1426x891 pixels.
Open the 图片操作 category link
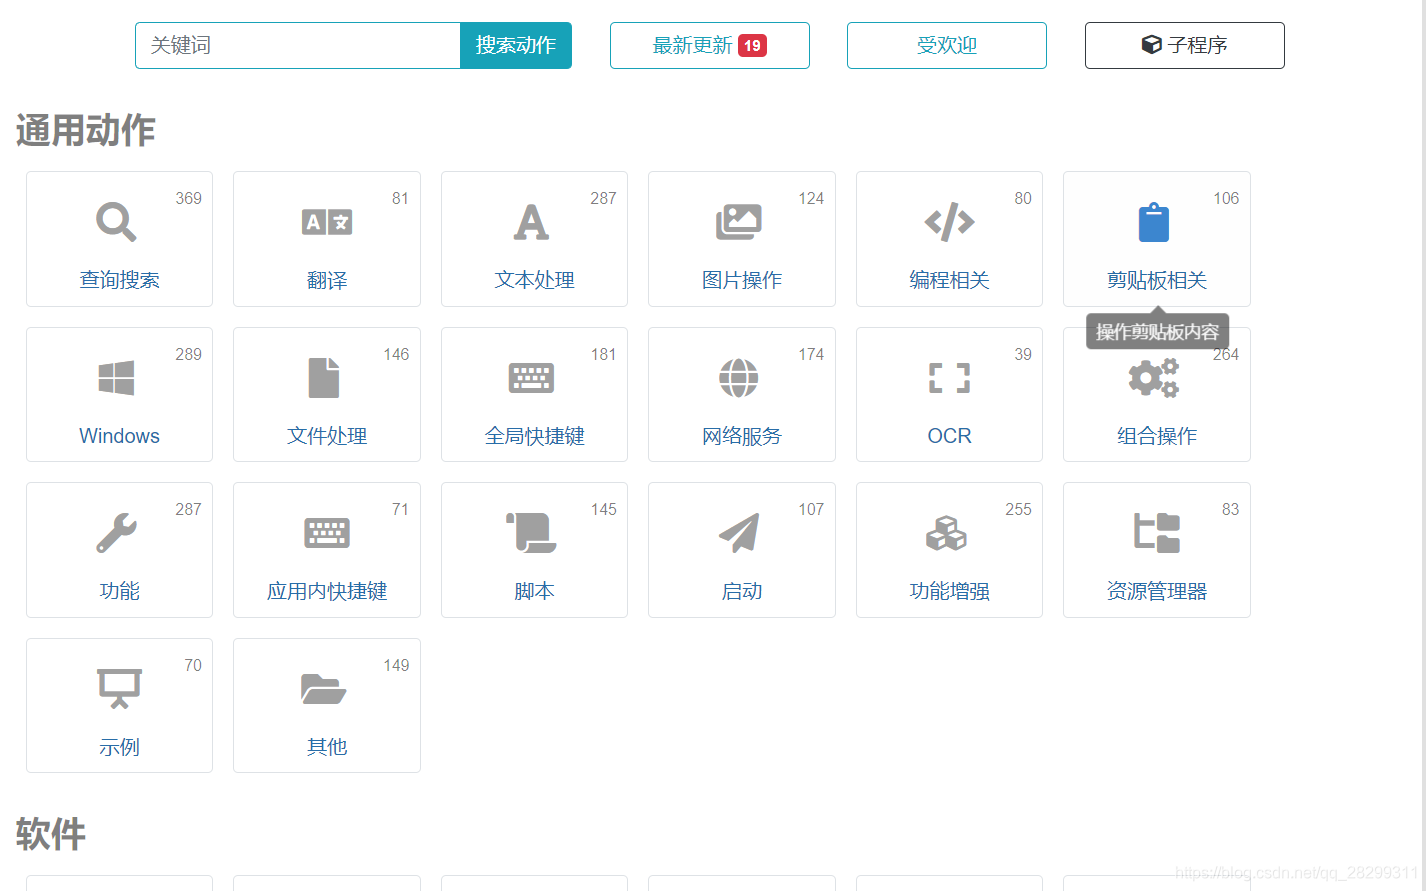tap(742, 280)
